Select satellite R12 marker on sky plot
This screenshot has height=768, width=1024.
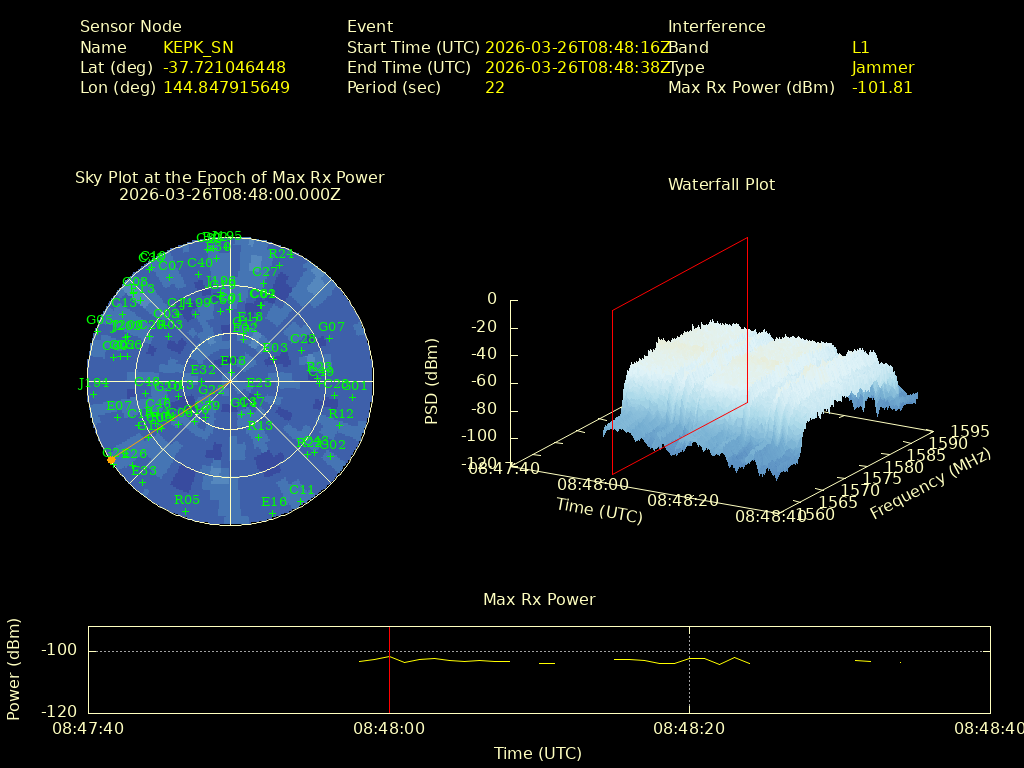tap(341, 426)
